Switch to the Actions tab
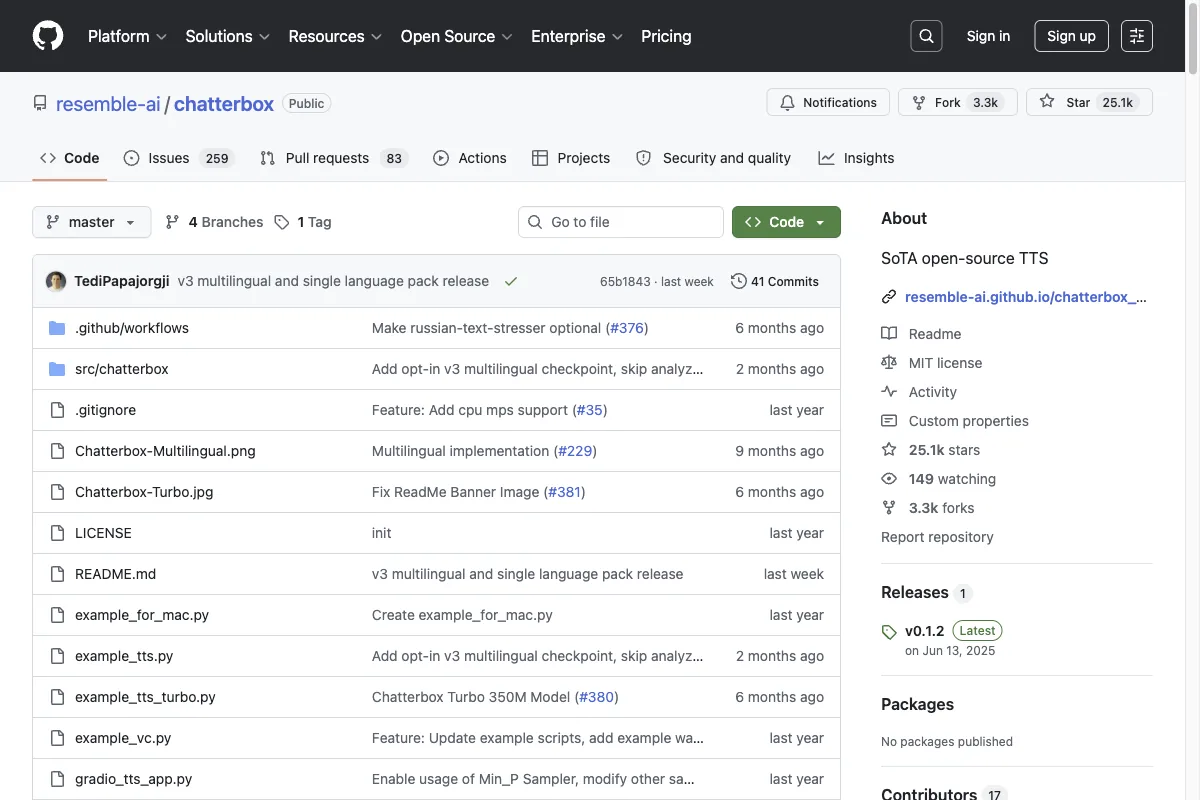Viewport: 1200px width, 800px height. [x=470, y=158]
